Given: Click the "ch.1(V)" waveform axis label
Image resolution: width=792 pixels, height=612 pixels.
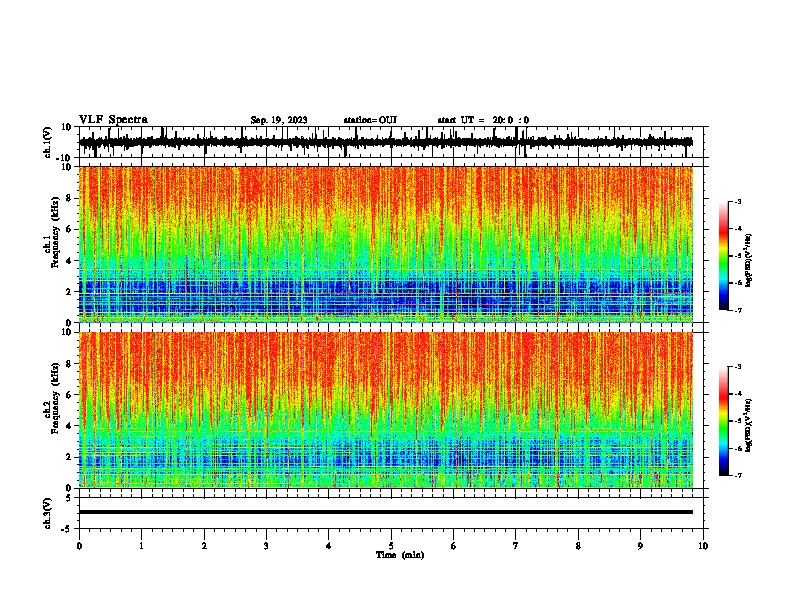Looking at the screenshot, I should 47,142.
